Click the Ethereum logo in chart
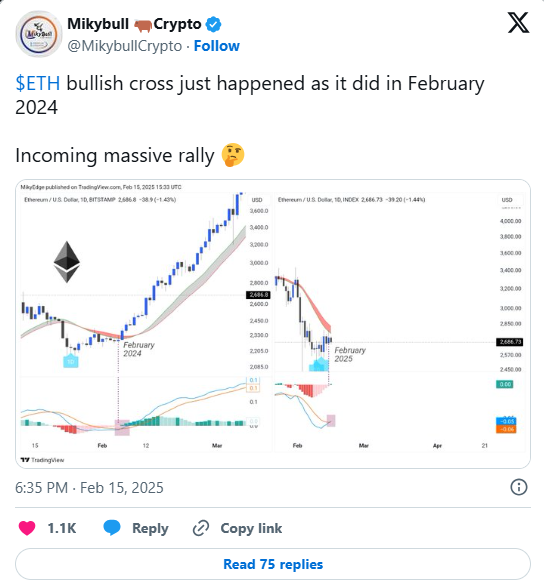This screenshot has height=588, width=544. (x=67, y=262)
